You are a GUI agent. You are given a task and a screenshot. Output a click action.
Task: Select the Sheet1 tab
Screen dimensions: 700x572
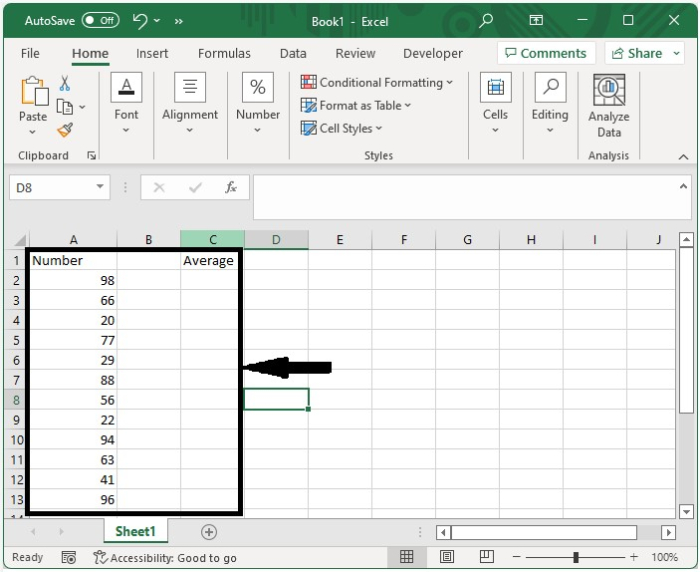tap(135, 531)
